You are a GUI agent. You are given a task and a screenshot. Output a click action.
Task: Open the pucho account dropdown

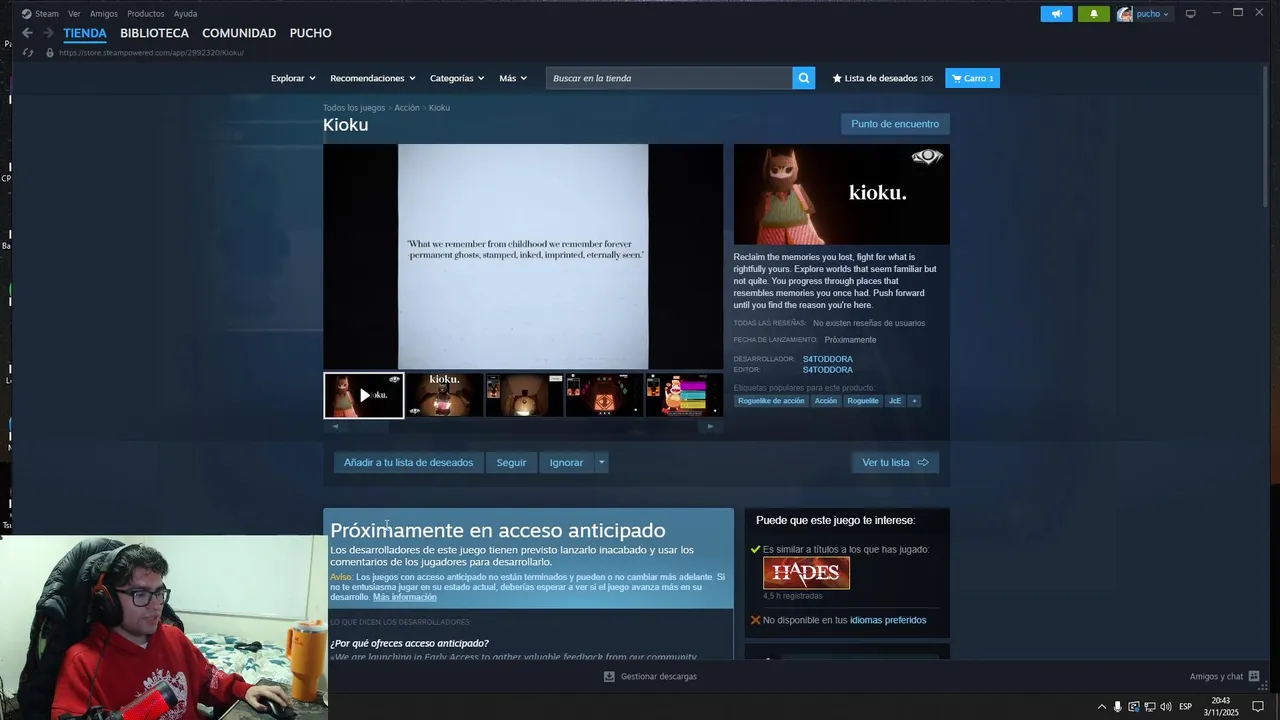(x=1152, y=14)
